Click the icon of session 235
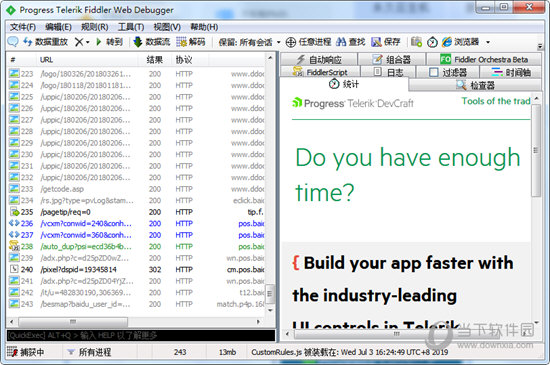This screenshot has width=550, height=365. [14, 212]
